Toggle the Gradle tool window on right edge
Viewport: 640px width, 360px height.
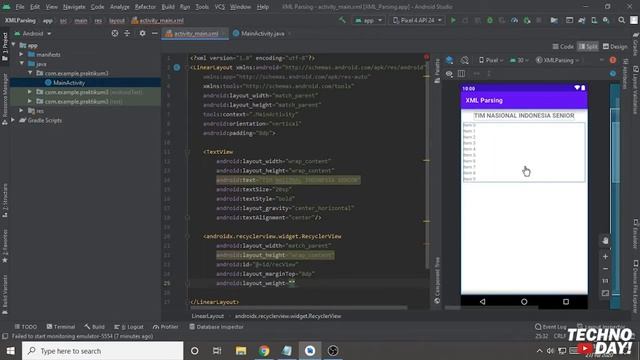click(x=636, y=44)
